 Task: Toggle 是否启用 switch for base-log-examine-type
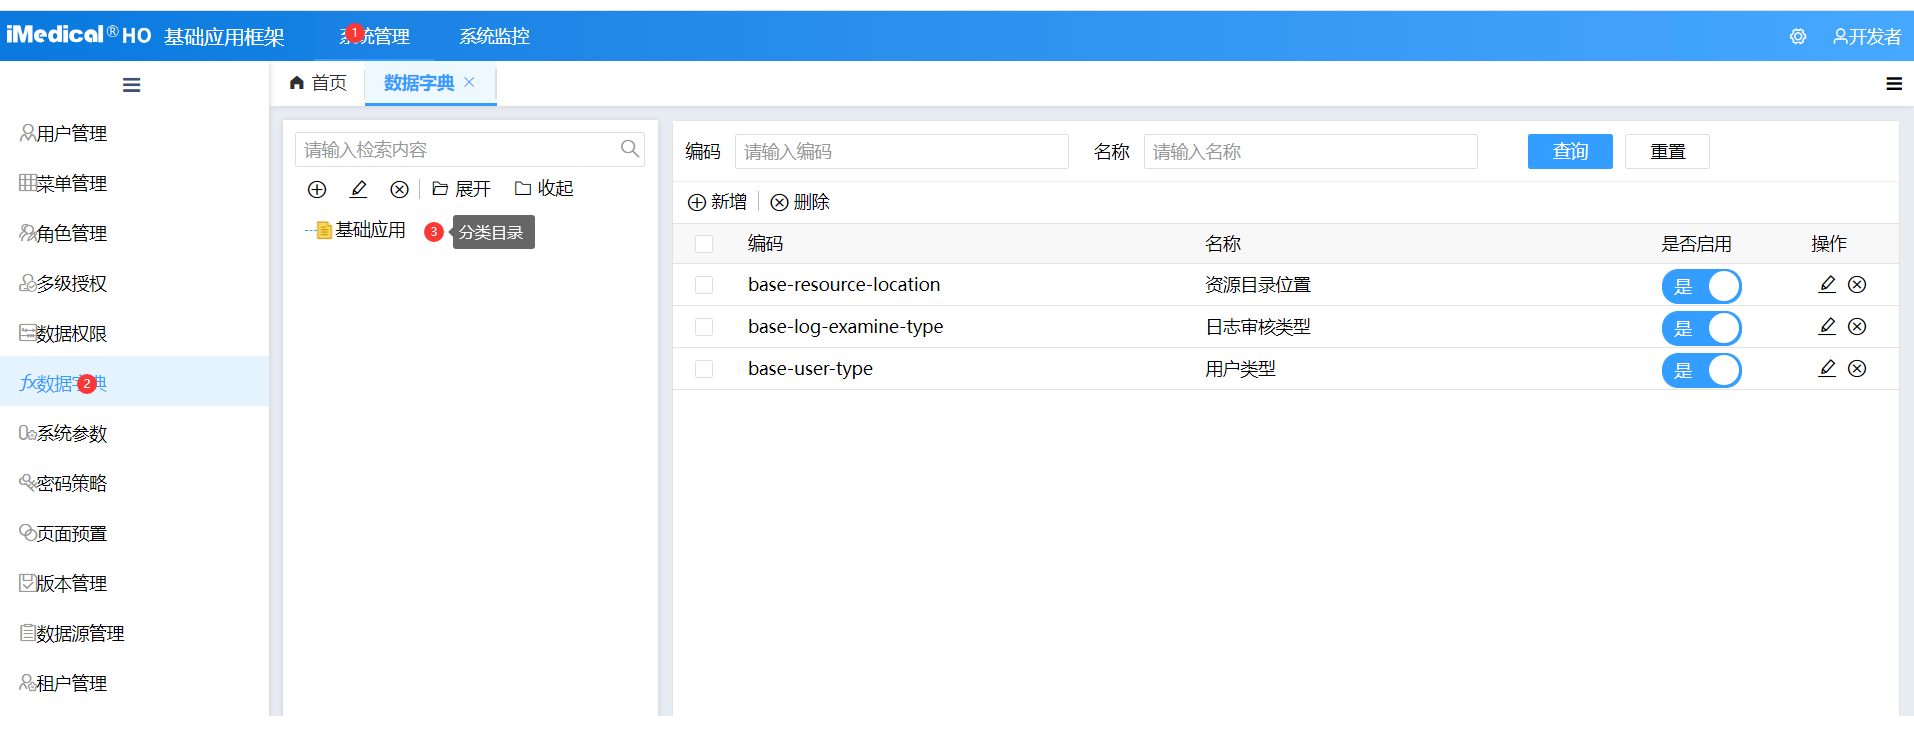[x=1701, y=328]
